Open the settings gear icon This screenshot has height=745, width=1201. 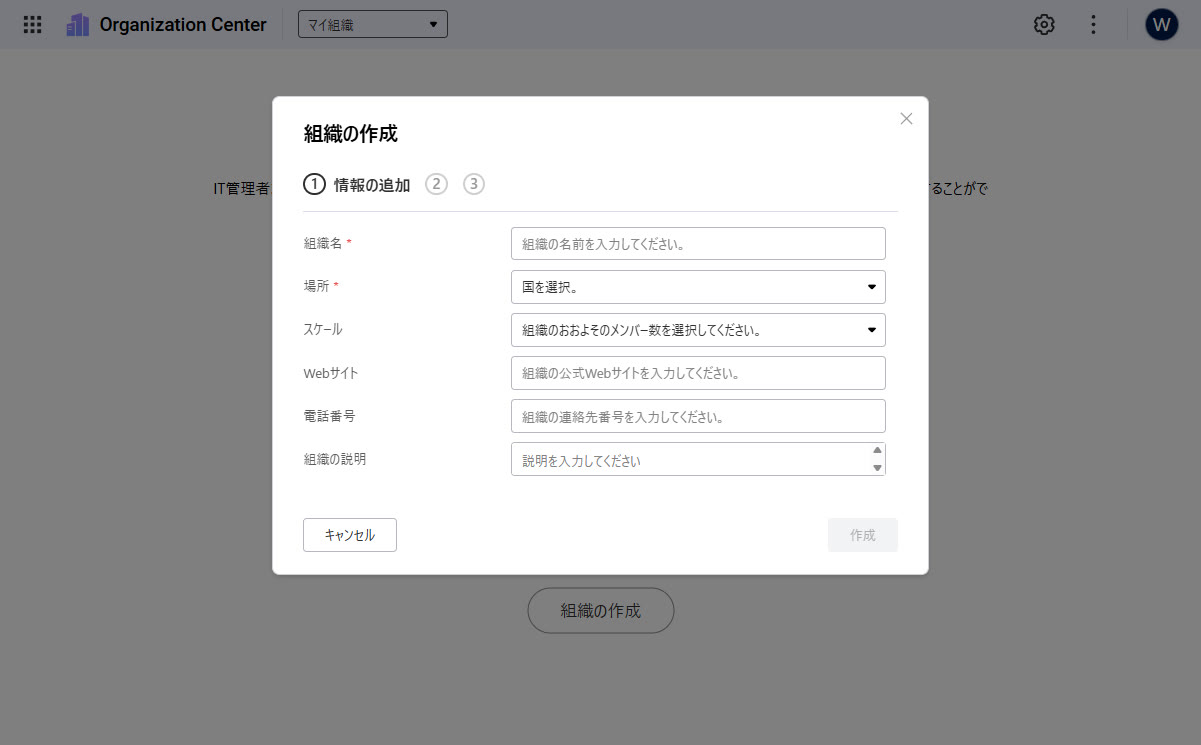[x=1044, y=25]
